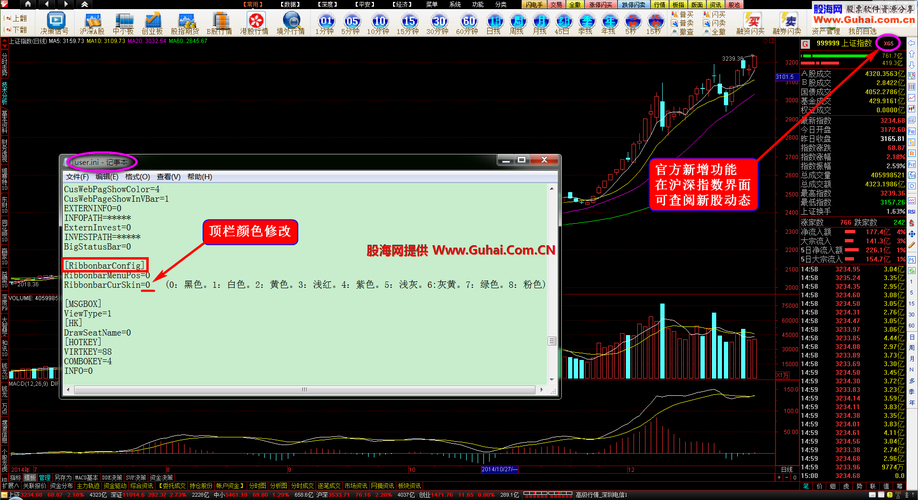The height and width of the screenshot is (500, 918).
Task: Switch to 年线 yearly chart
Action: 609,24
